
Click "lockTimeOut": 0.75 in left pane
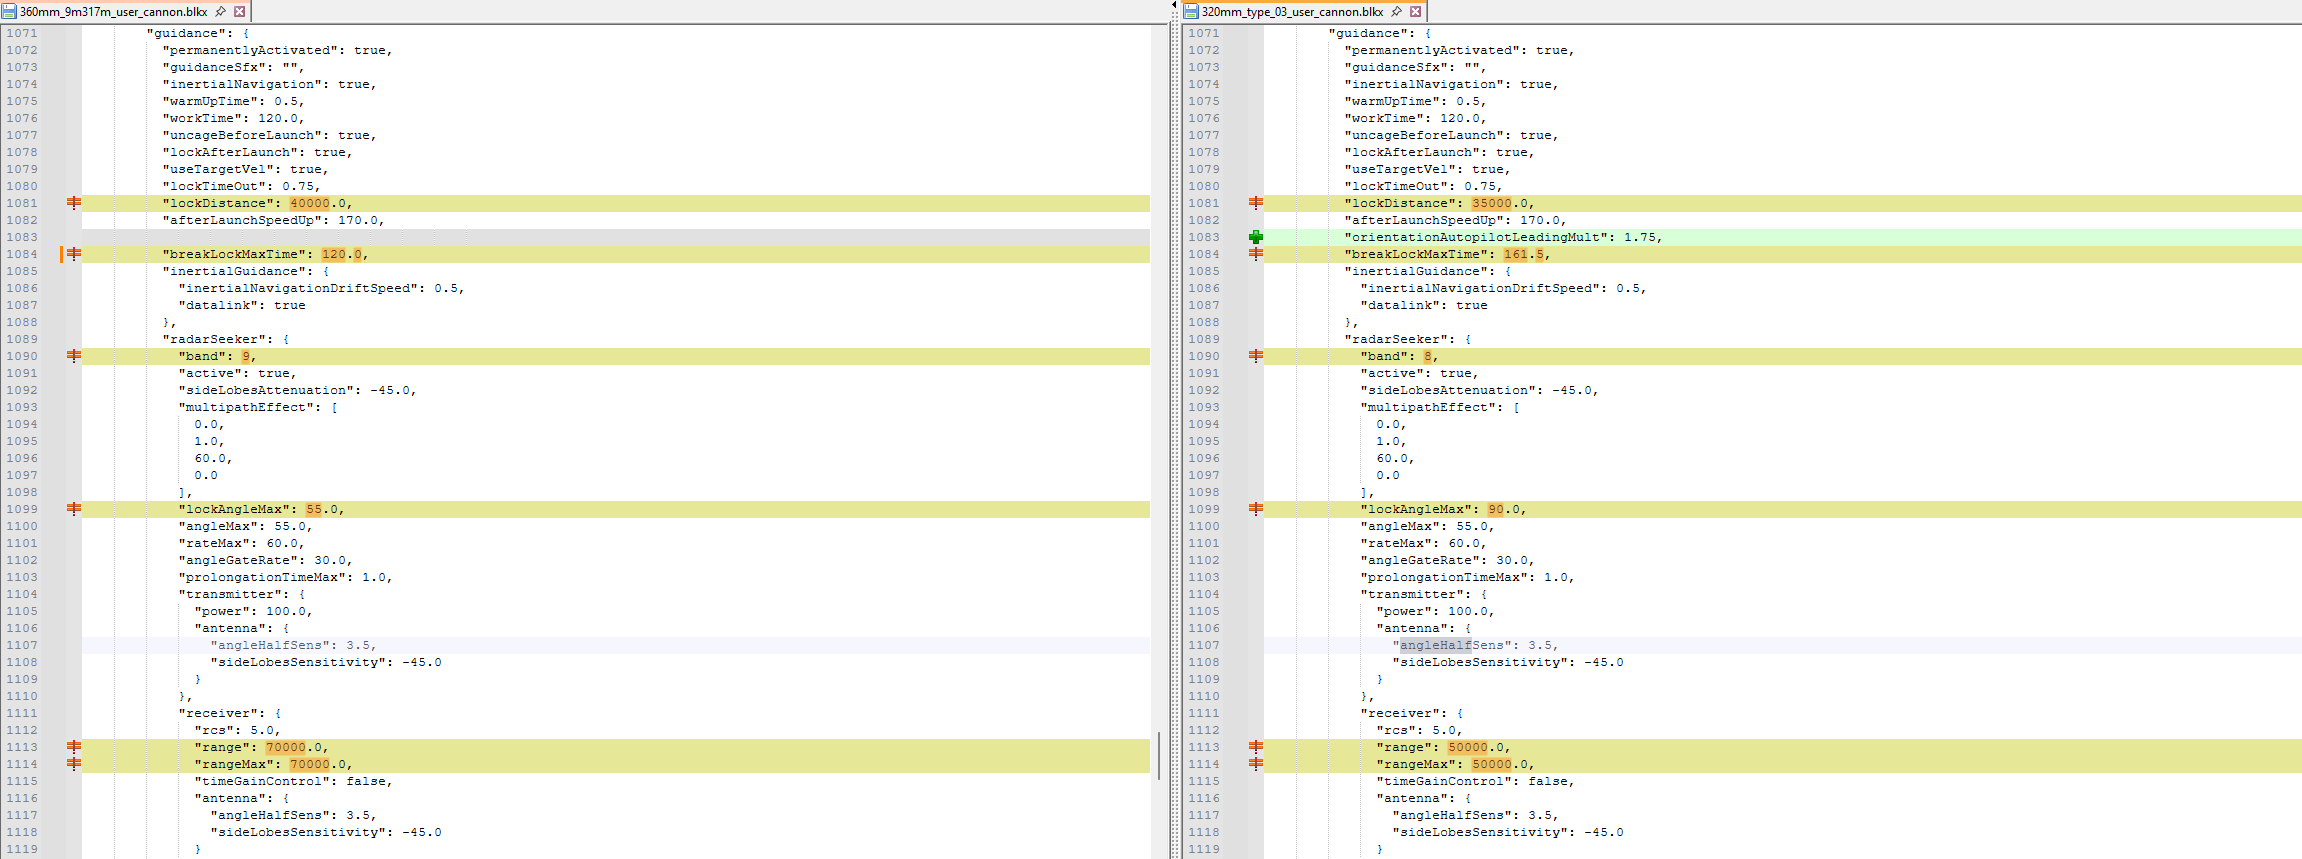pos(241,186)
